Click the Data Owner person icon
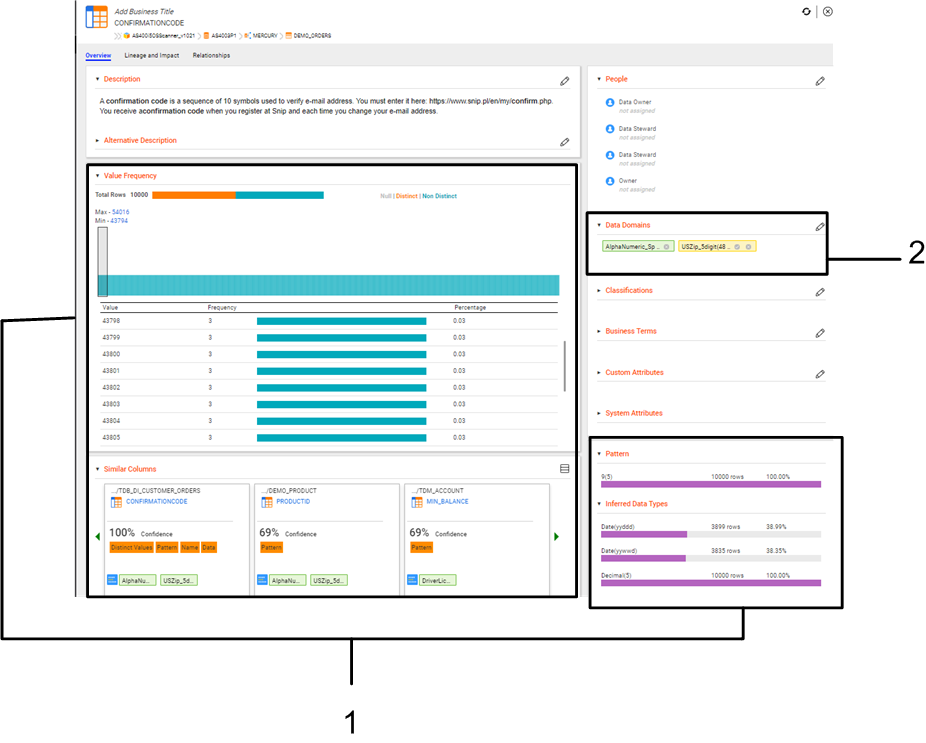 610,102
